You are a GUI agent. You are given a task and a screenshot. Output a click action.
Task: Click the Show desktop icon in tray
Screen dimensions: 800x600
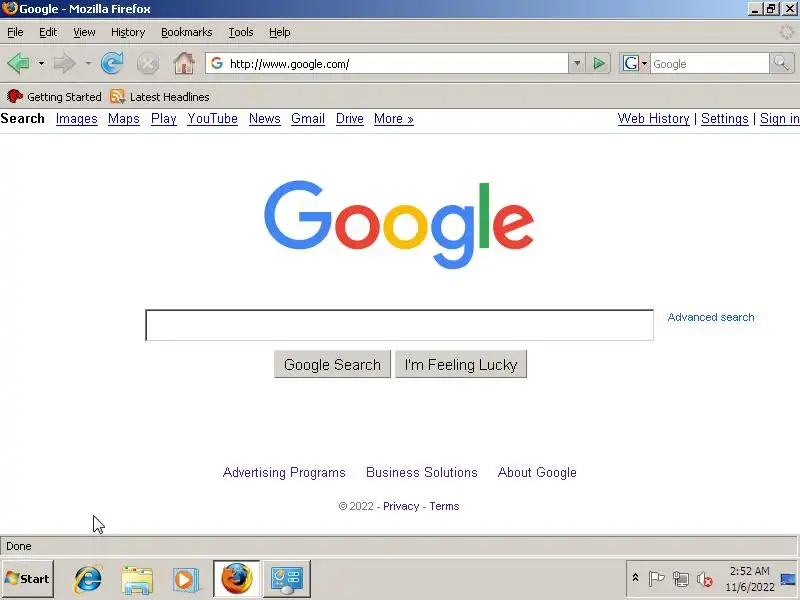(x=788, y=579)
